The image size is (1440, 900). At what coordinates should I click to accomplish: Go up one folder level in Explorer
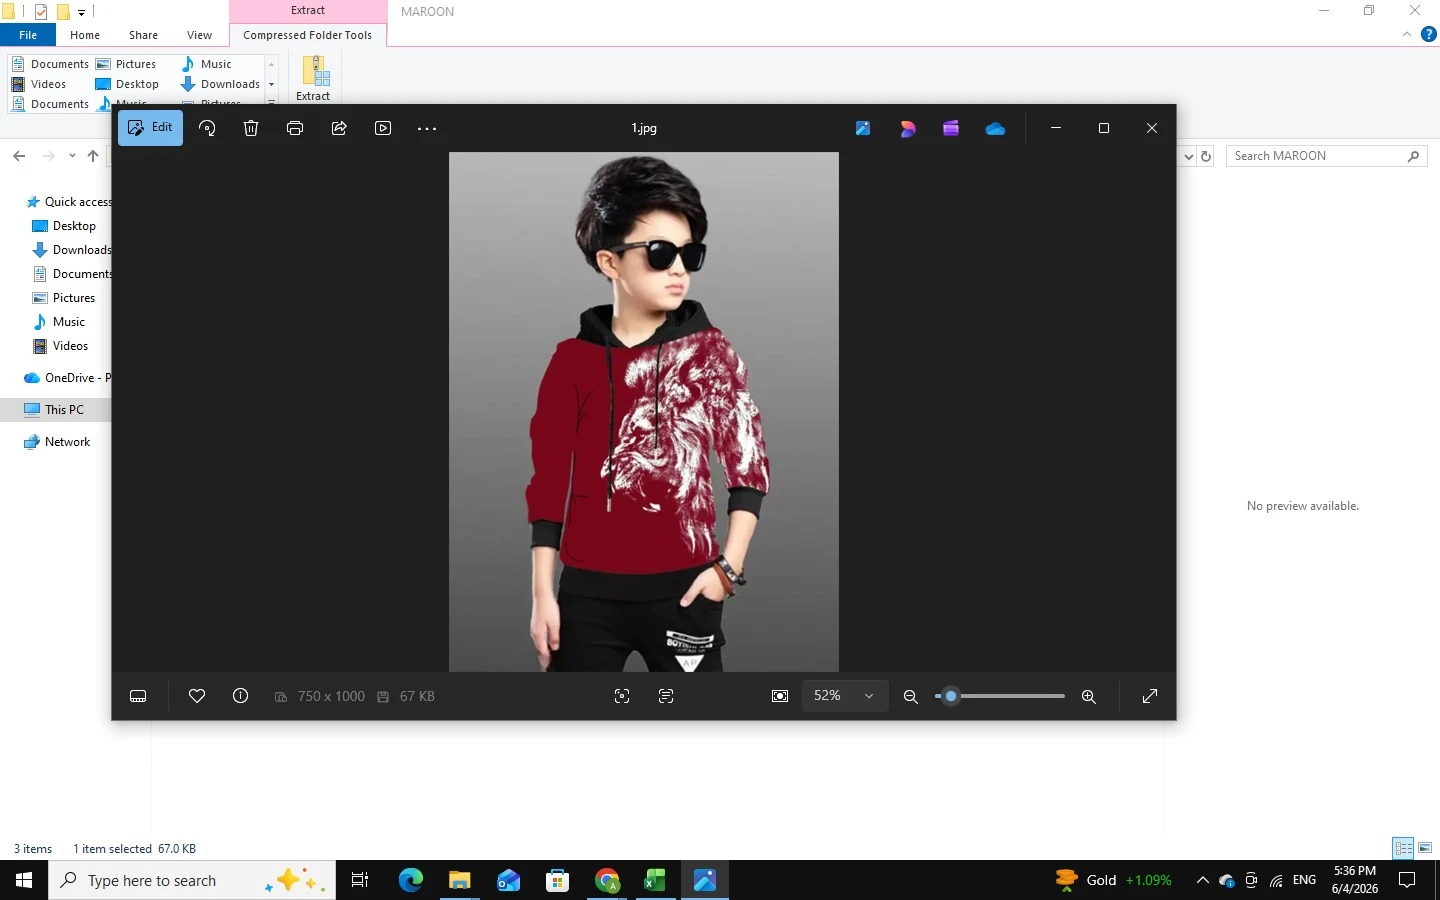[93, 156]
